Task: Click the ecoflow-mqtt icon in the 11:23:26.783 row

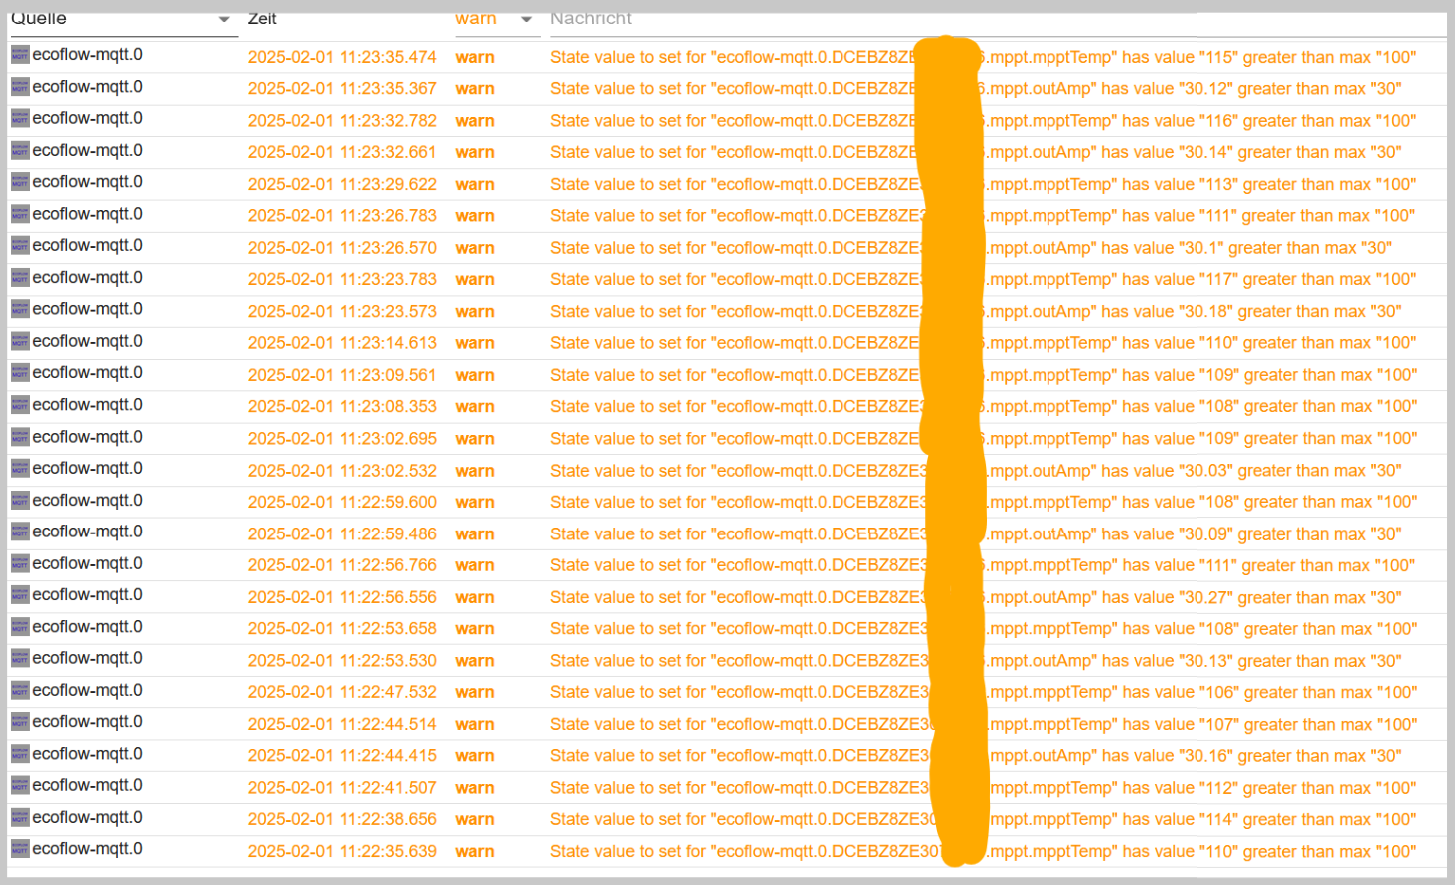Action: [x=20, y=214]
